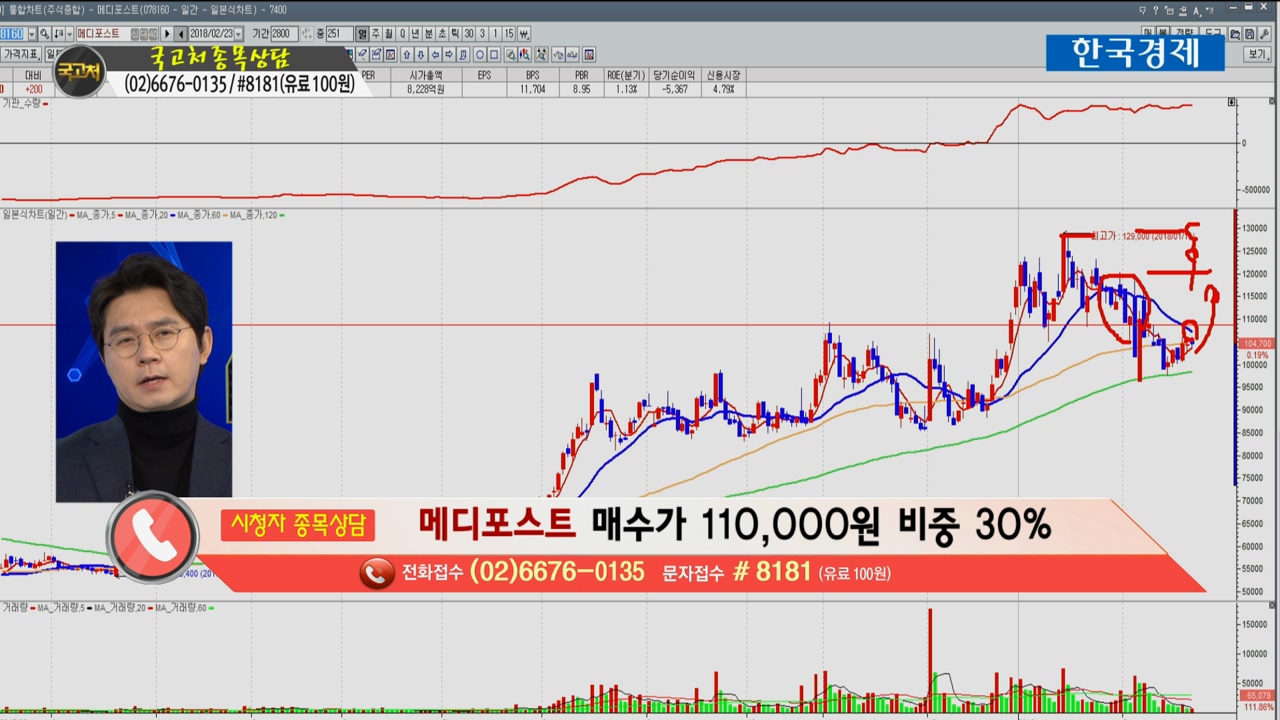This screenshot has height=720, width=1280.
Task: Choose the 3 interval button
Action: (482, 34)
